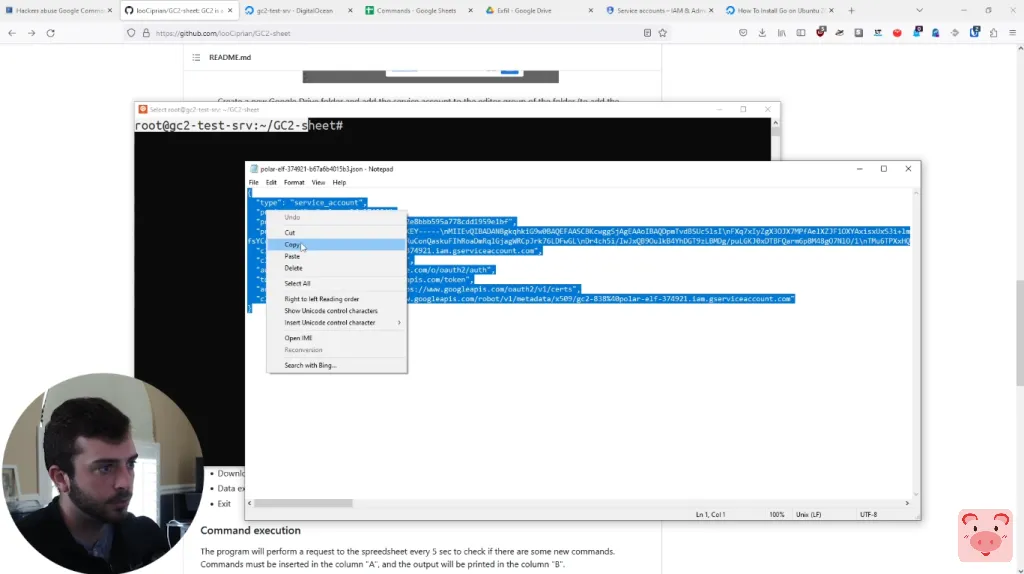
Task: Go forward in the Firefox browser
Action: (31, 33)
